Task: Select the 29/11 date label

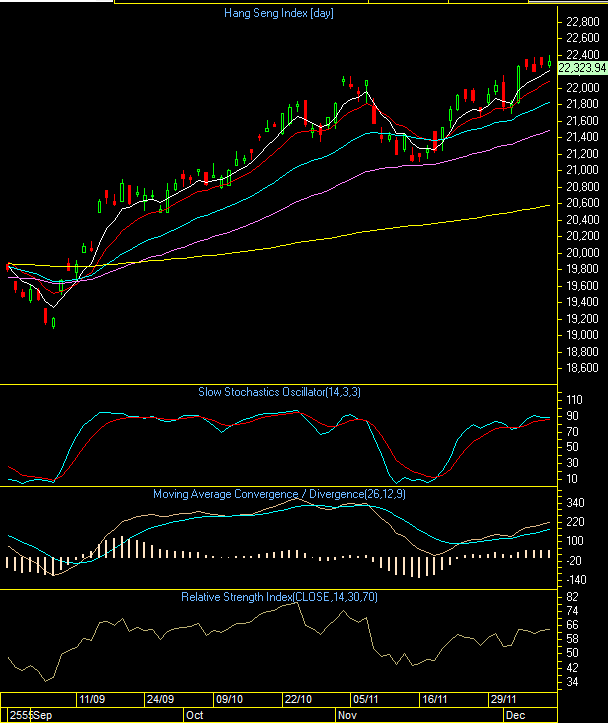Action: (503, 699)
